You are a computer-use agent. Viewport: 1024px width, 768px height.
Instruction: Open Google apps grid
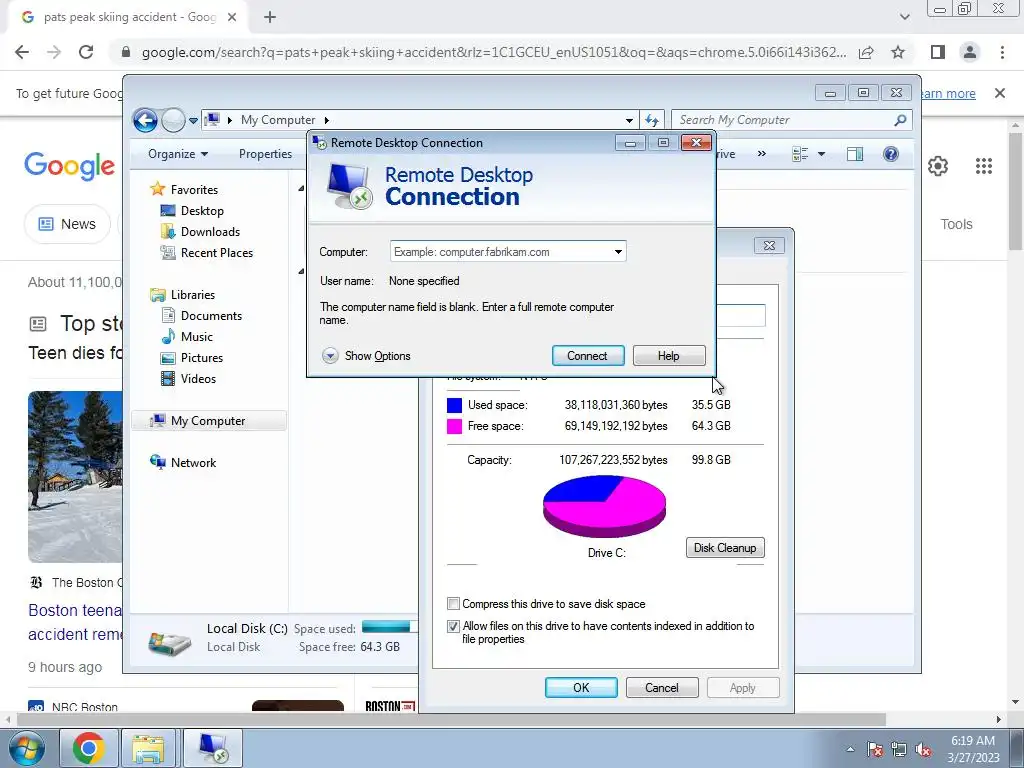coord(984,166)
